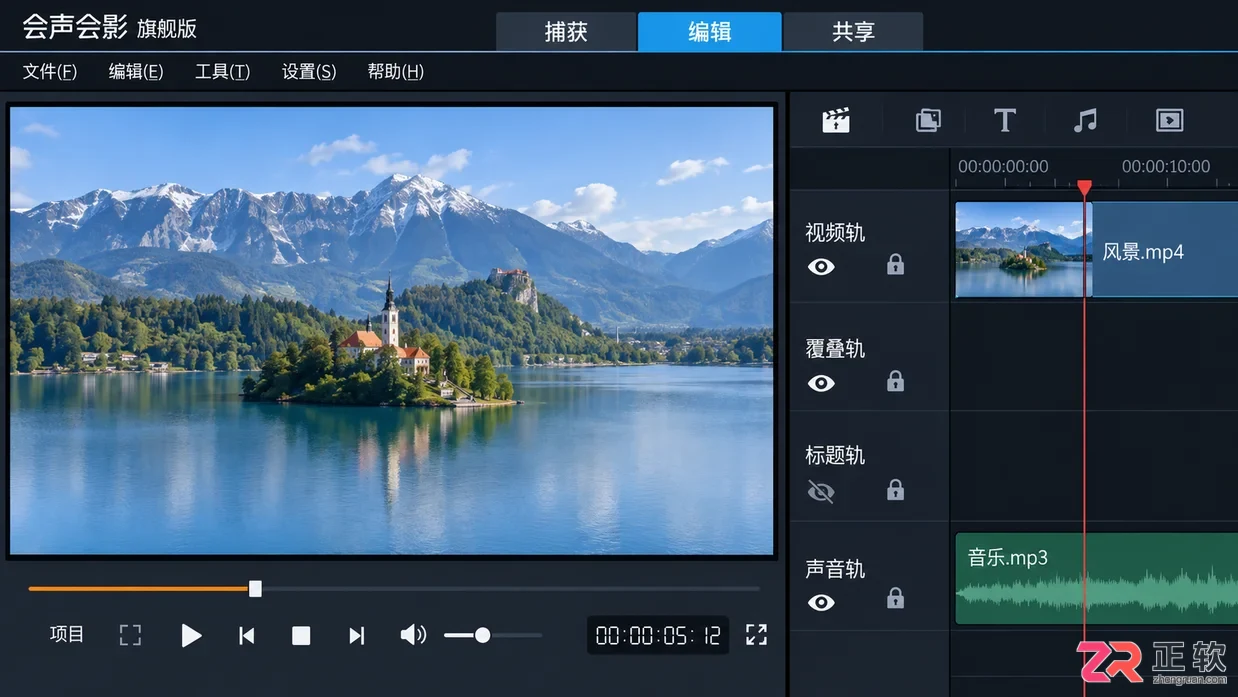Lock the 声音轨 track
The width and height of the screenshot is (1238, 697).
tap(895, 598)
